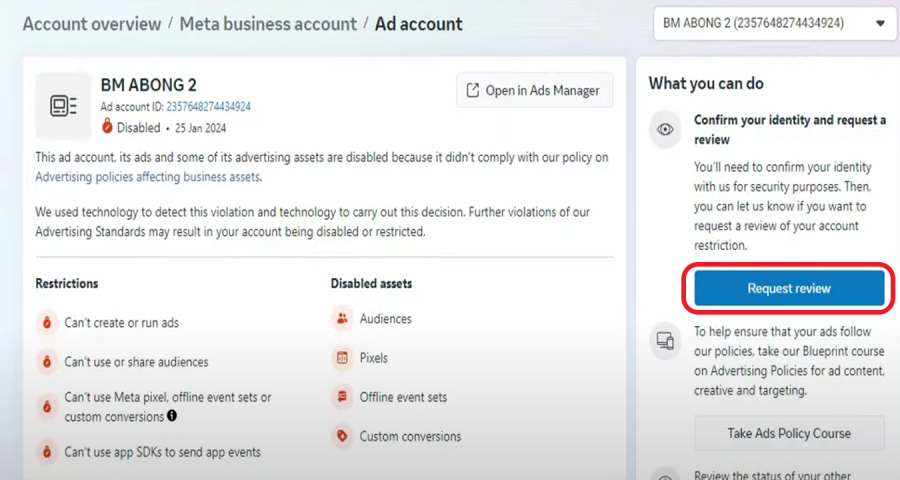This screenshot has height=480, width=900.
Task: Click the info icon after custom conversions
Action: pos(172,415)
